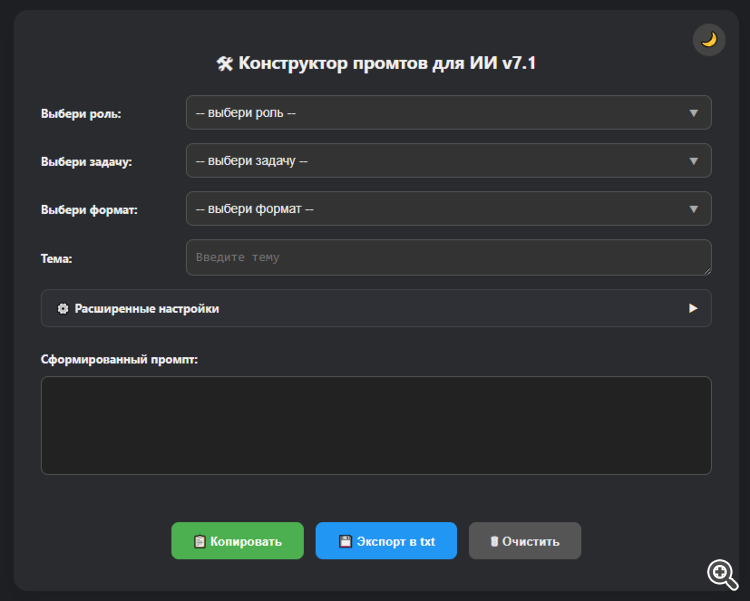Click the tools icon in the title
Viewport: 750px width, 601px height.
tap(224, 64)
